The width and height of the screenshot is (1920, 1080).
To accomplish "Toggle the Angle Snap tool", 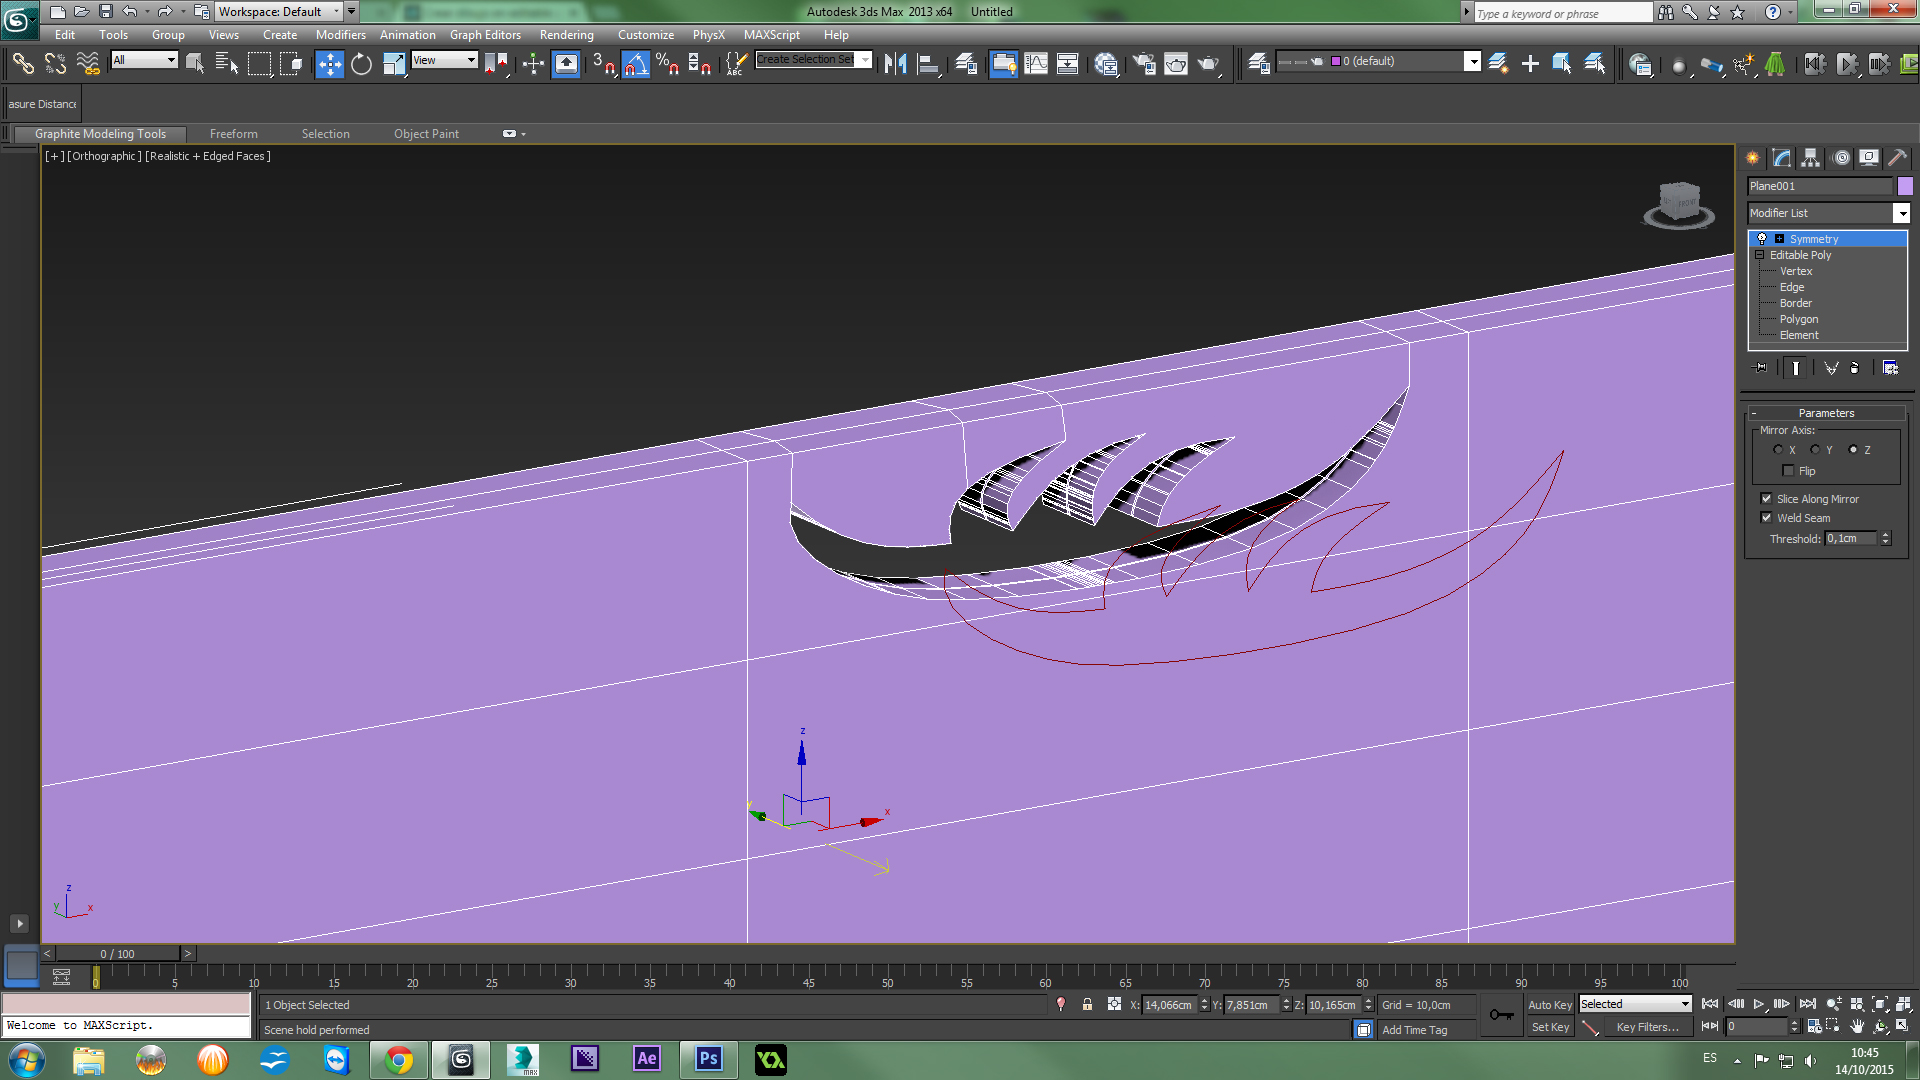I will 636,64.
